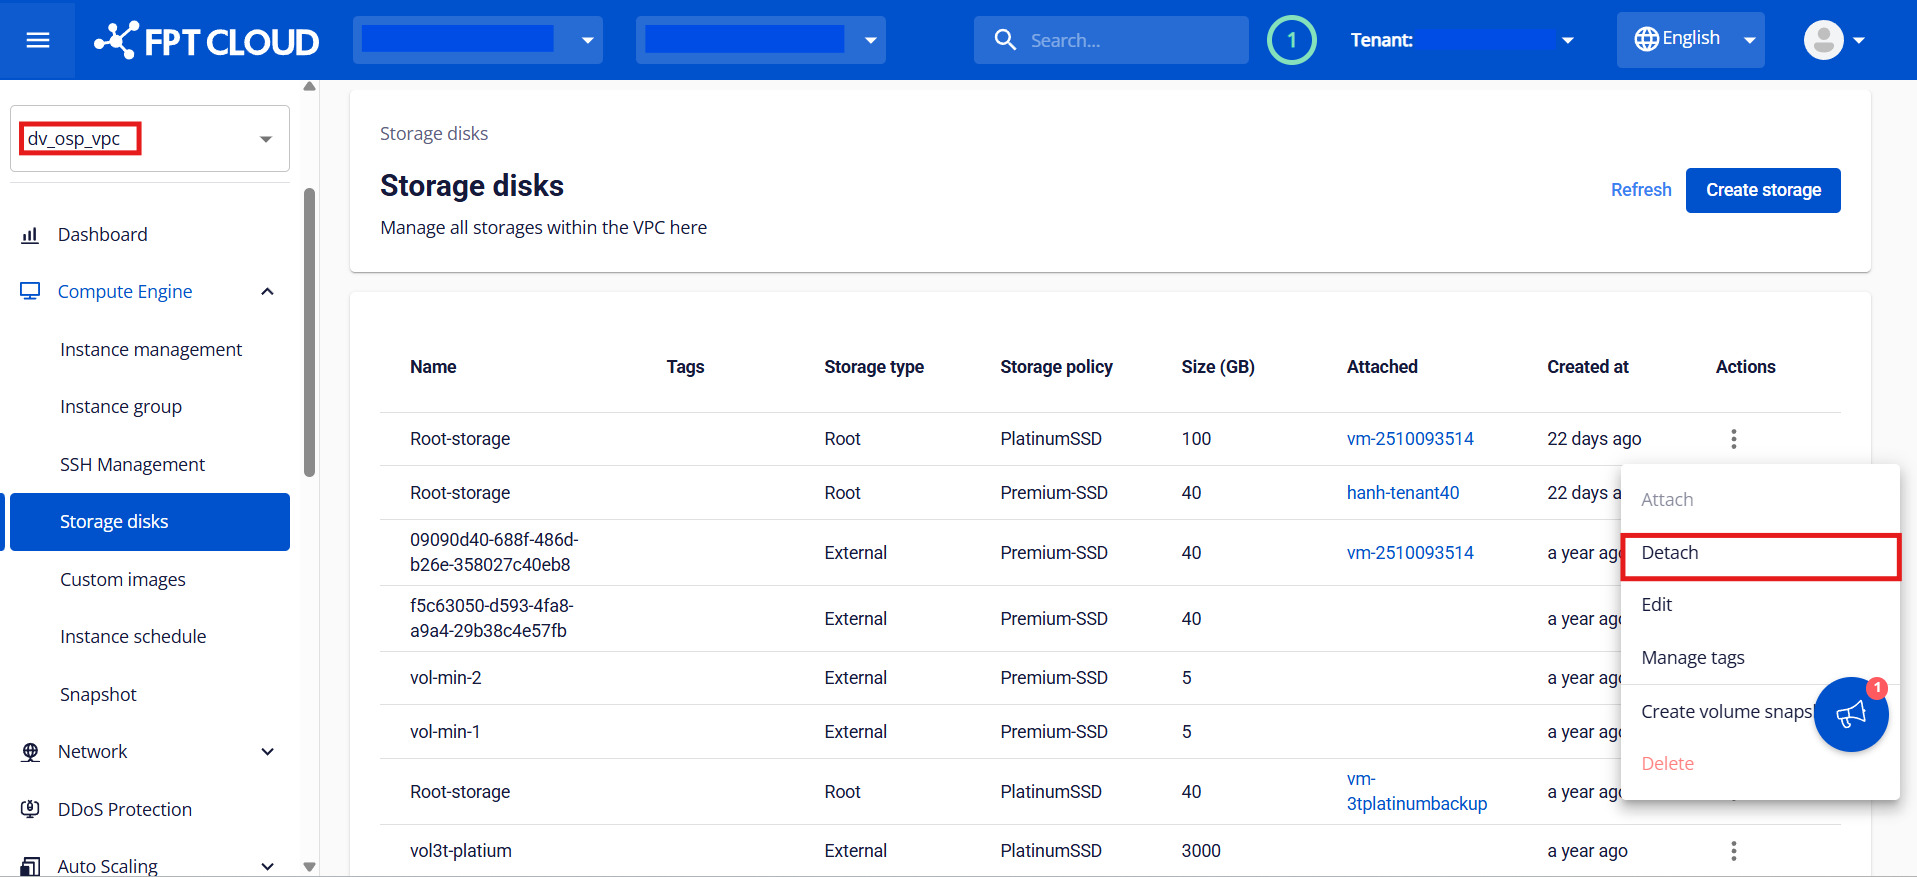Click the Refresh link

1640,190
